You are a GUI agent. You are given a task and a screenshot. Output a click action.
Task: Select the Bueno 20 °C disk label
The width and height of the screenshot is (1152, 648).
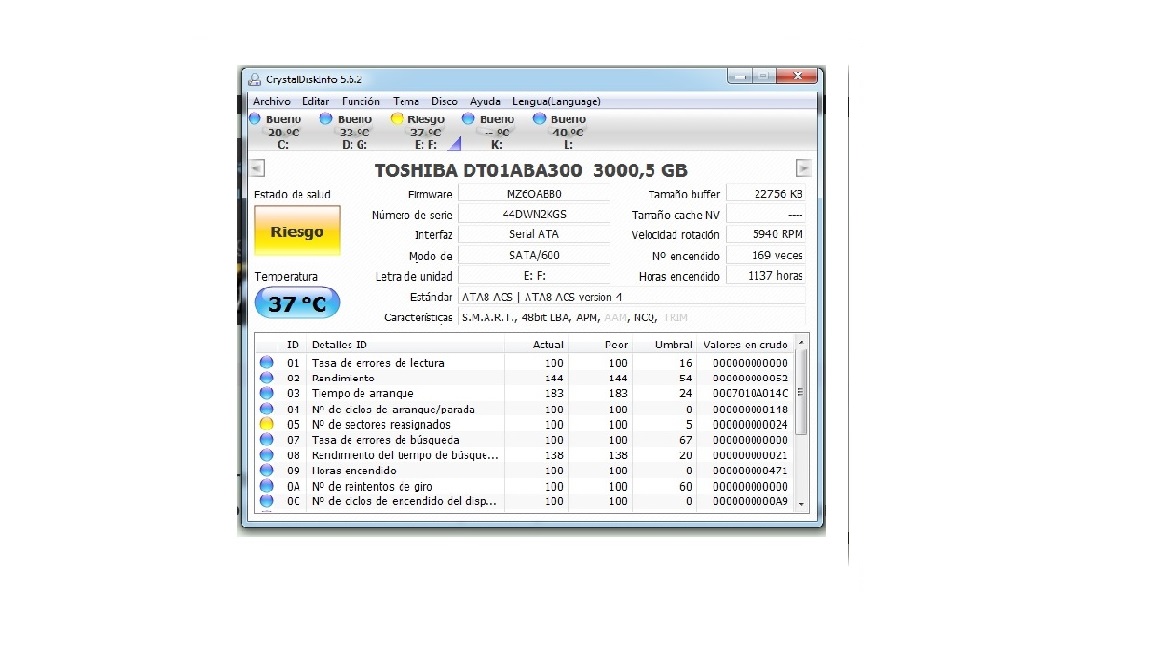tap(283, 126)
